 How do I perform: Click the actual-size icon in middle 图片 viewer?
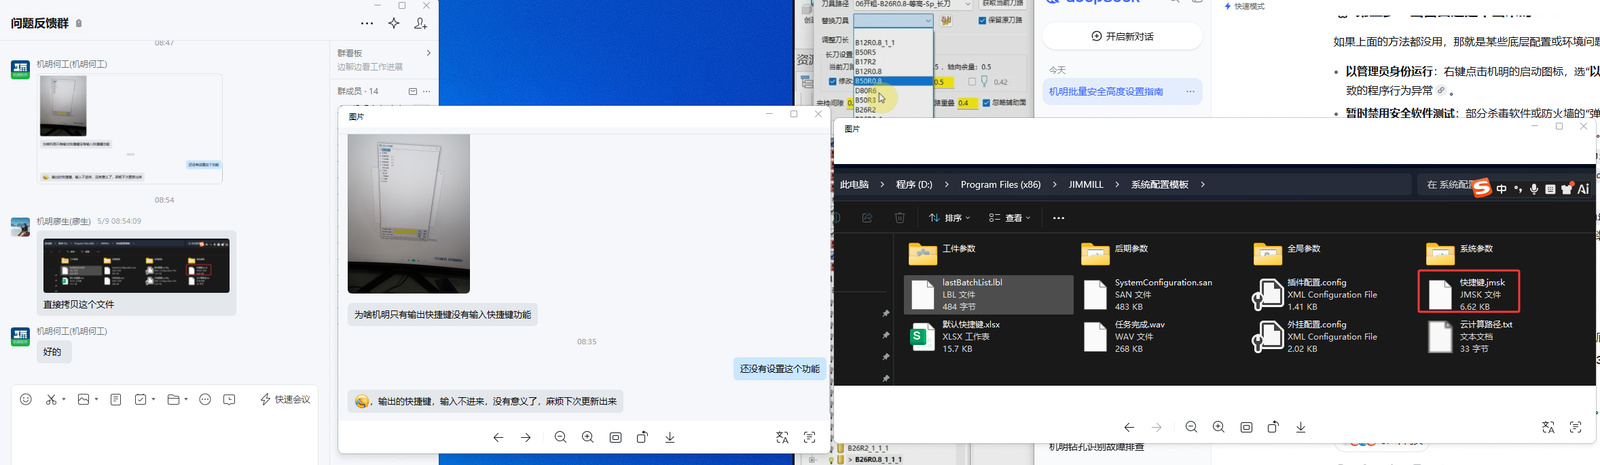pos(615,437)
